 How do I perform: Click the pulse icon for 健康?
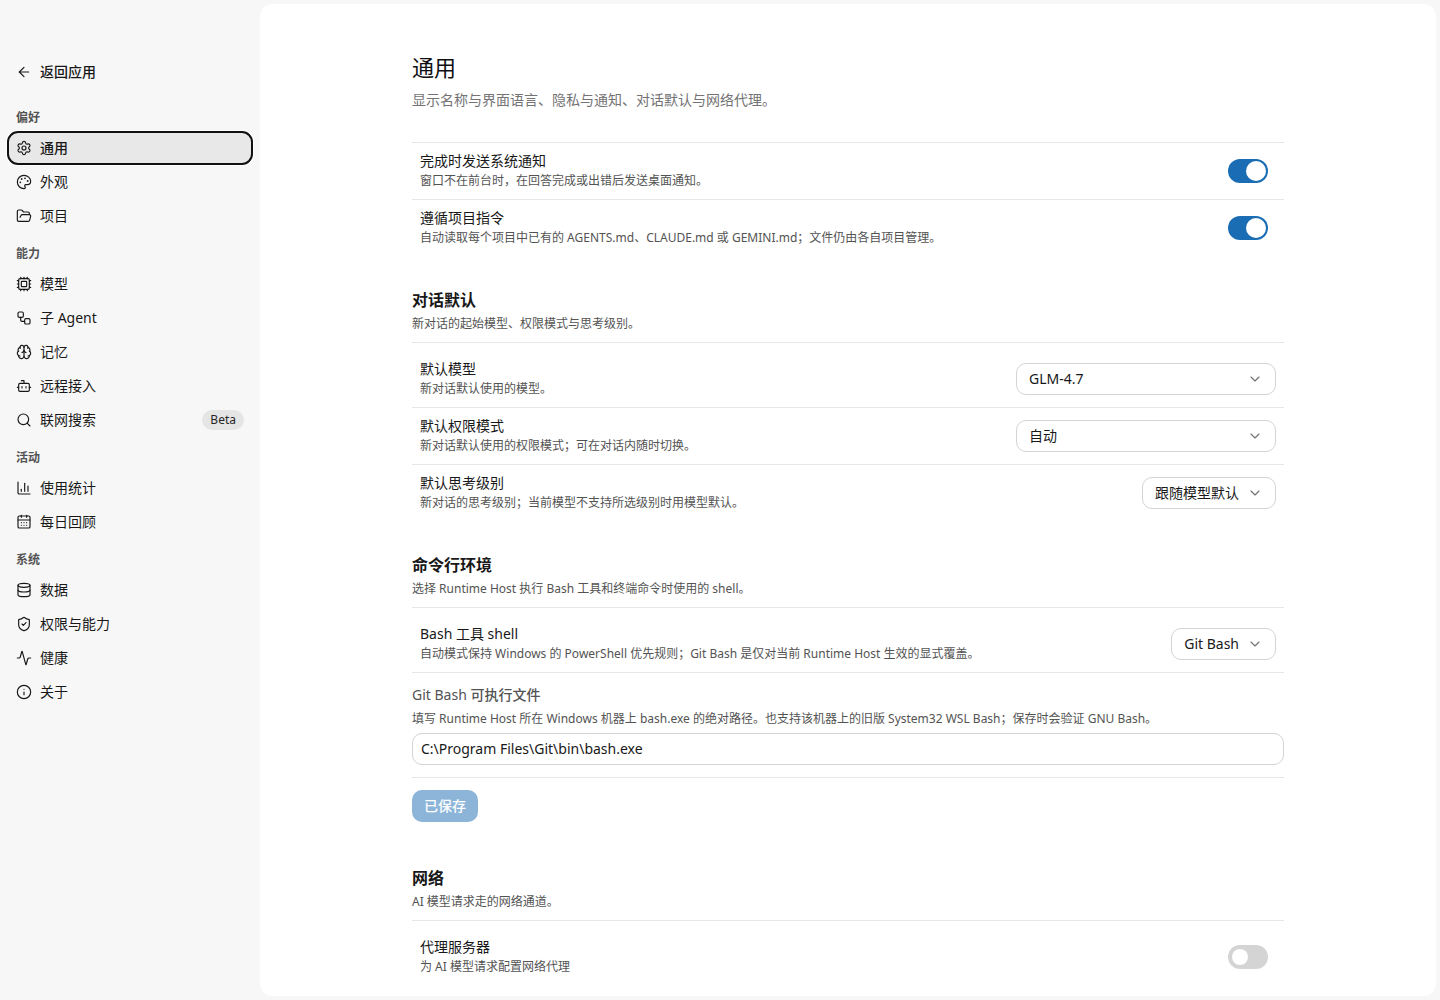24,658
